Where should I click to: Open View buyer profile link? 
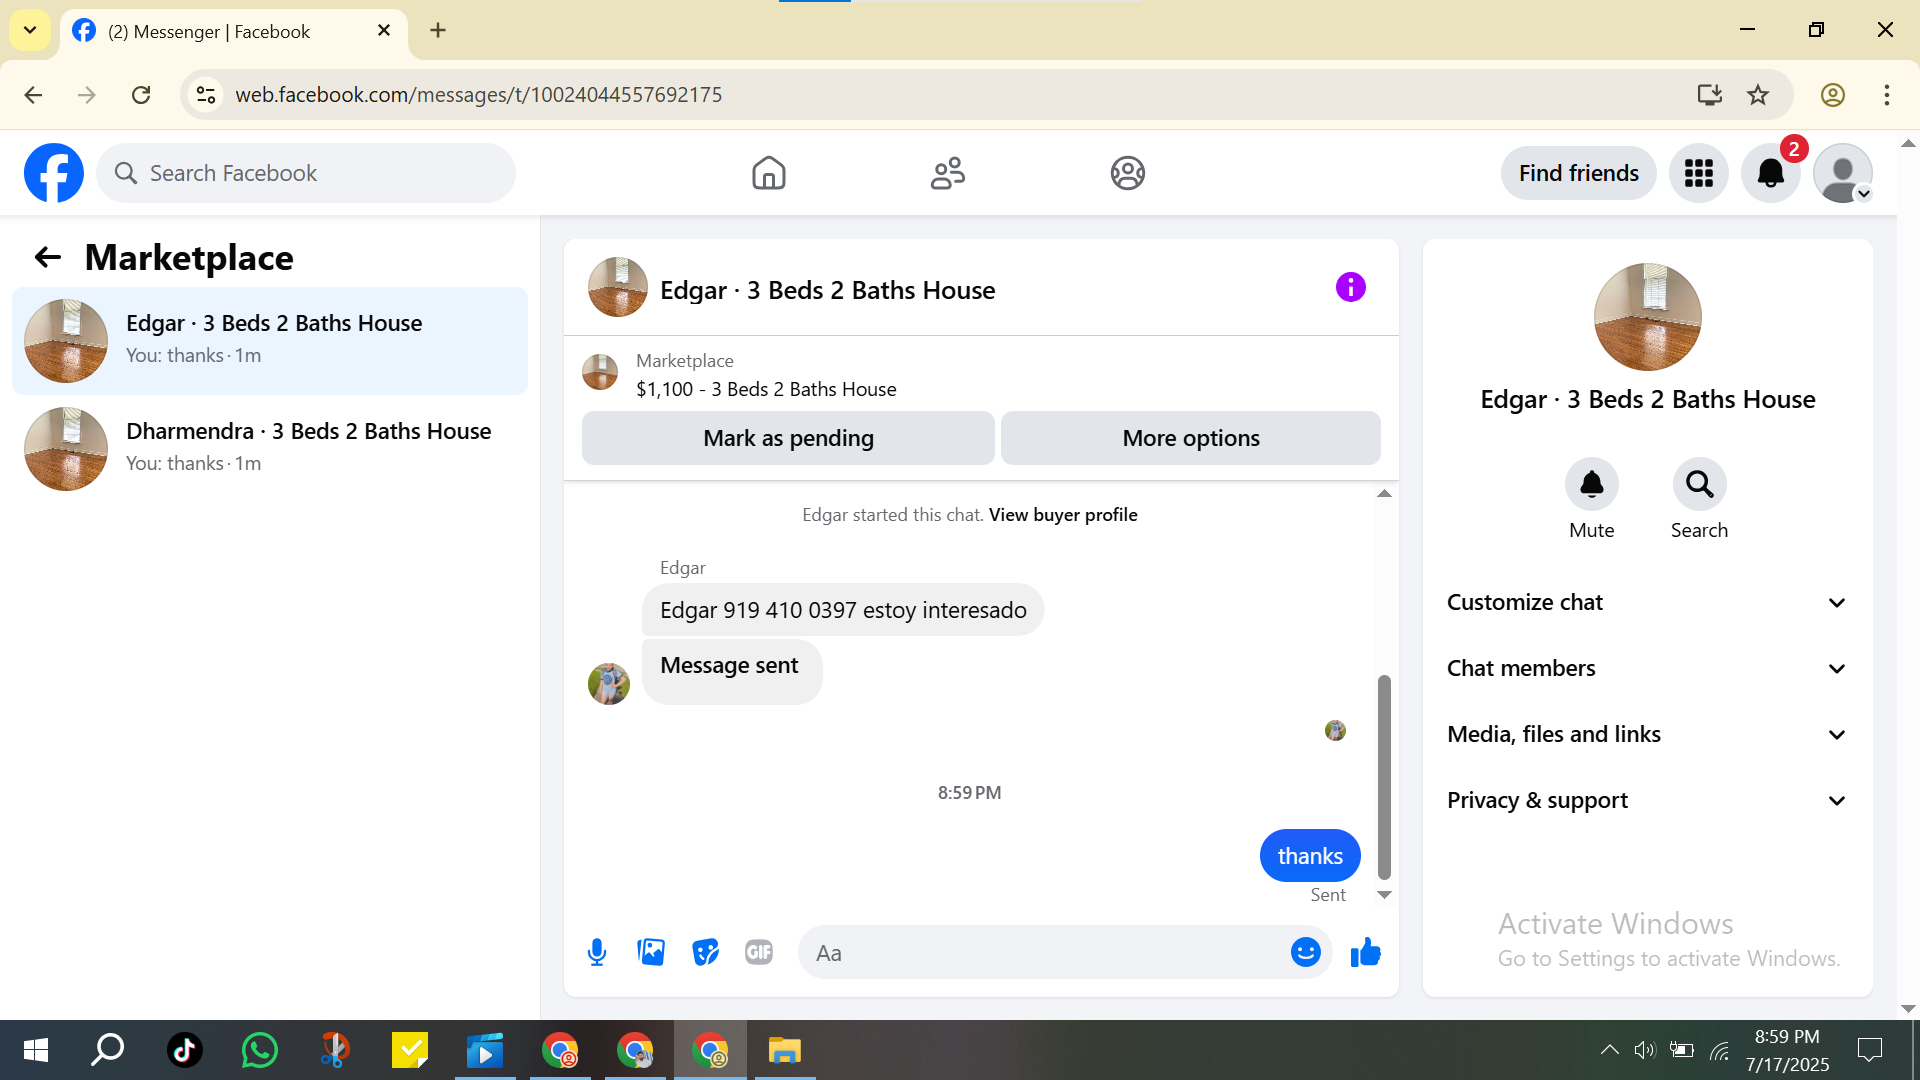1062,515
